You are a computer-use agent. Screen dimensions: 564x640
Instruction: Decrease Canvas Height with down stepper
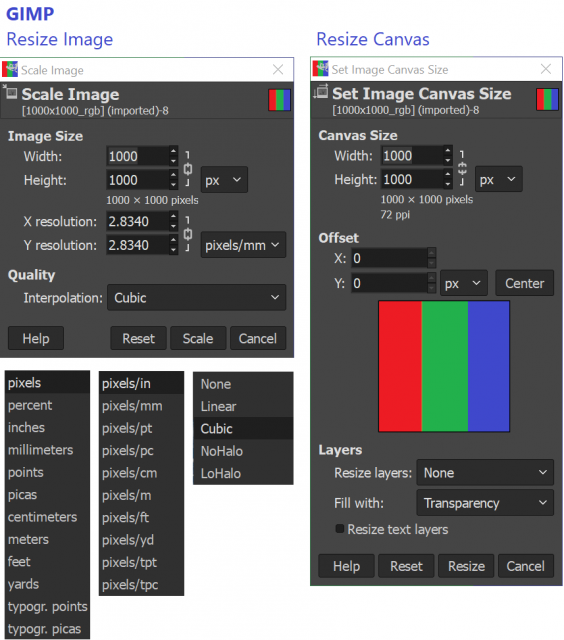click(x=448, y=184)
